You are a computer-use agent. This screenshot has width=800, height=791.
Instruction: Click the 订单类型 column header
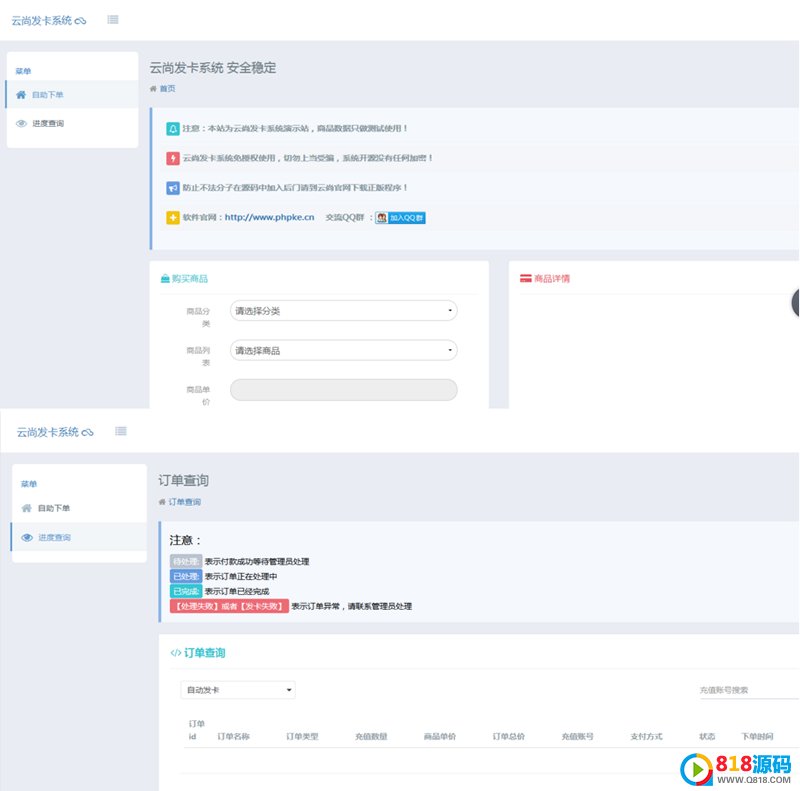pos(302,736)
